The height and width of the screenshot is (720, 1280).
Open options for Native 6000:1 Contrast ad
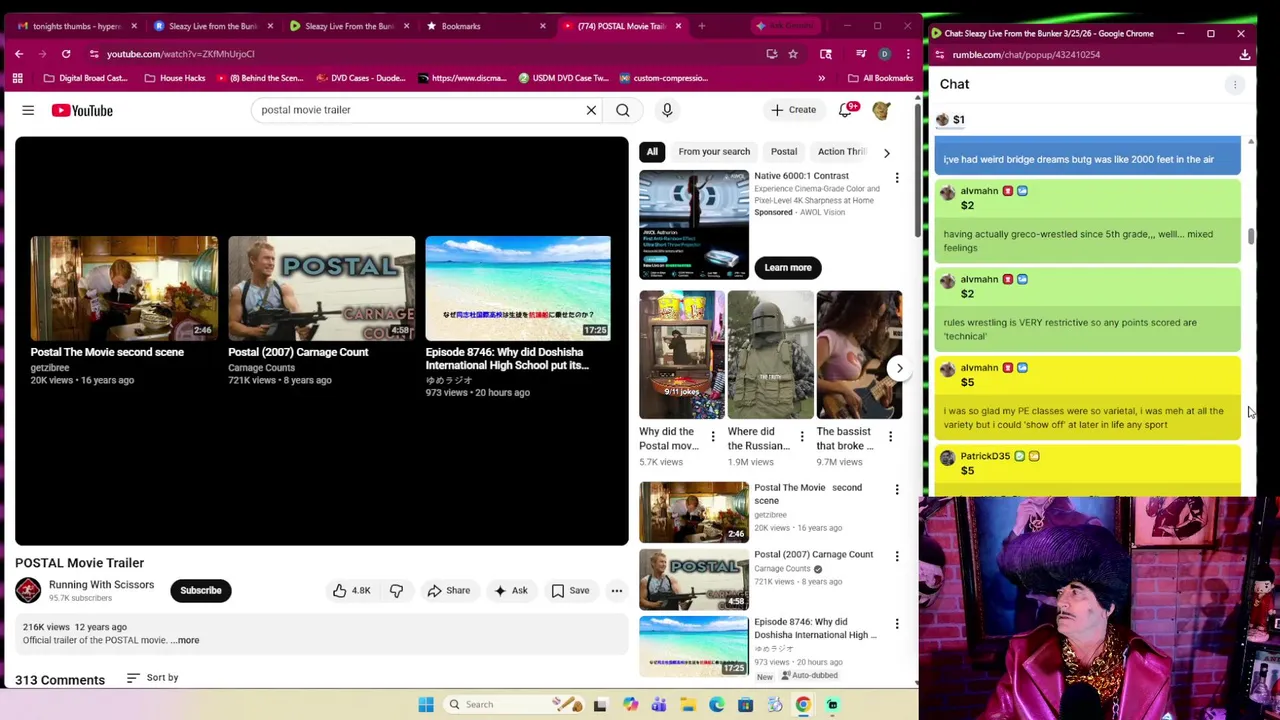click(x=897, y=178)
